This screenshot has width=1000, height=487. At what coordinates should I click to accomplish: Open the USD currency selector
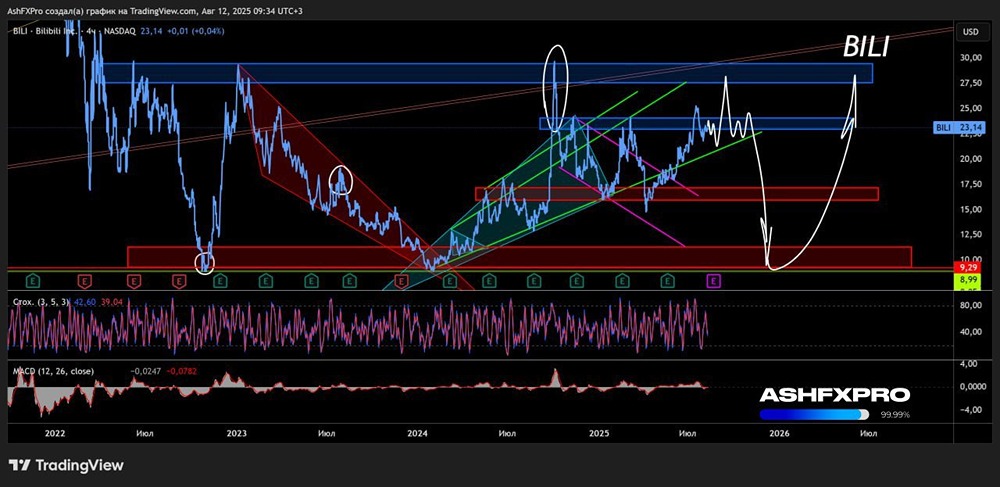coord(971,32)
